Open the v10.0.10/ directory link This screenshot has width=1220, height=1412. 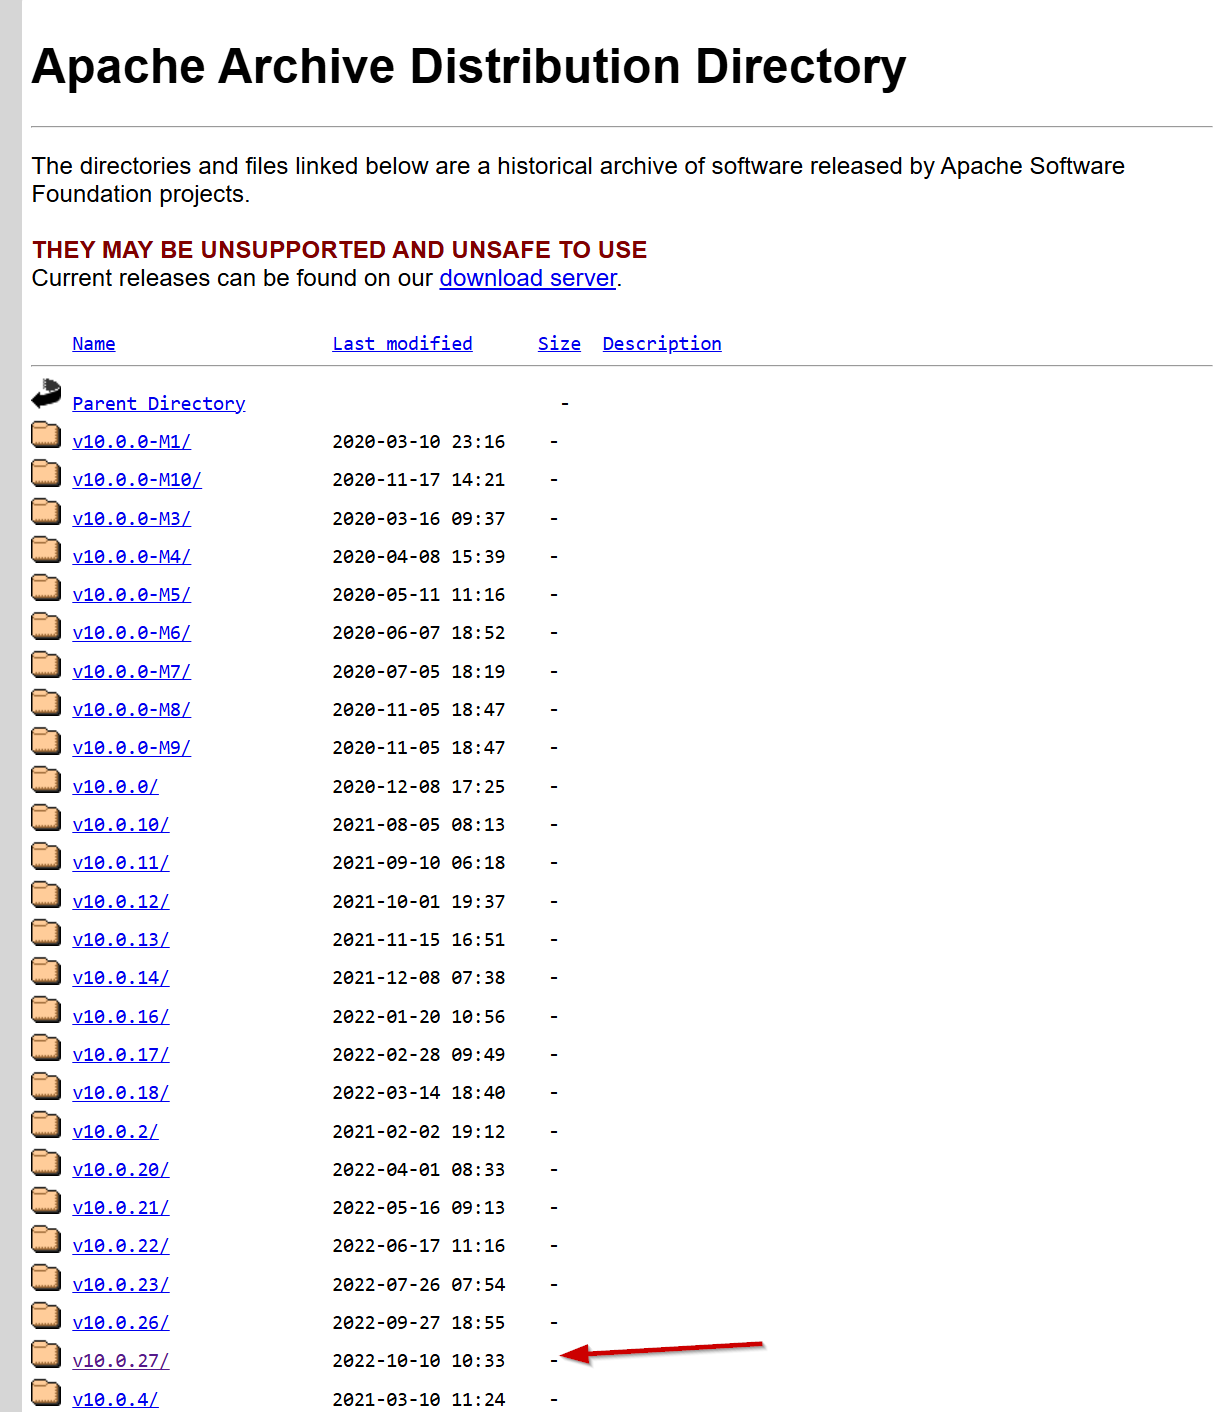coord(121,825)
